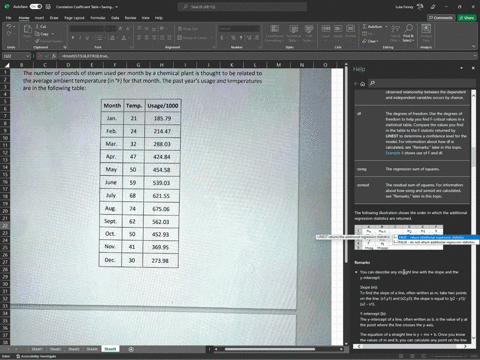Click the Fill Color bucket

pos(113,38)
